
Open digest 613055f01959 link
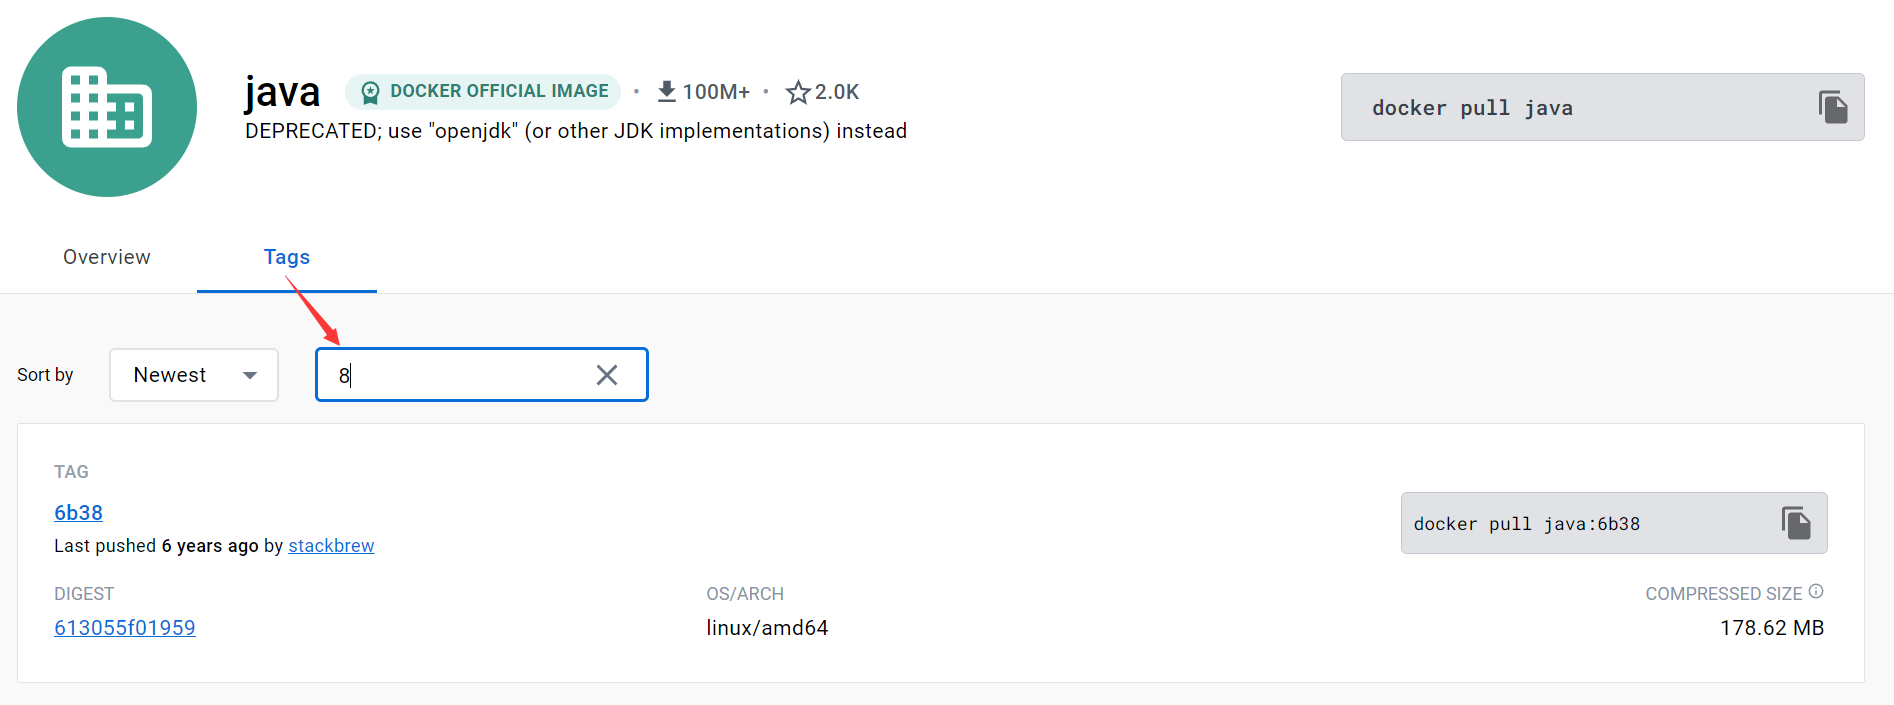125,628
